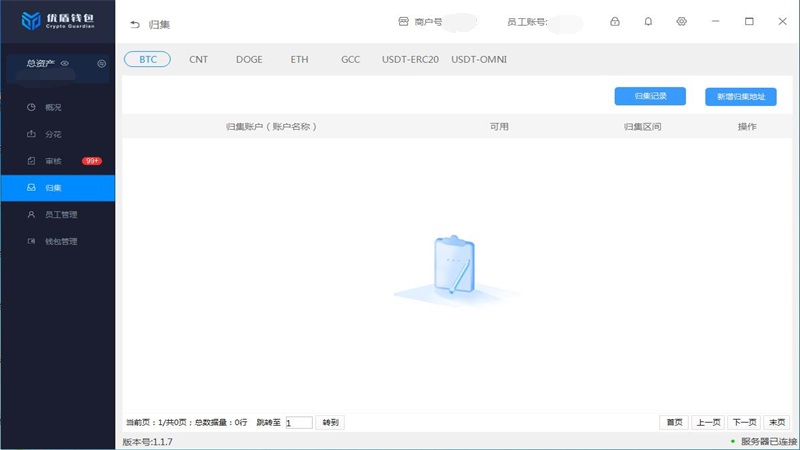This screenshot has height=450, width=800.
Task: Open settings with the gear icon
Action: (682, 22)
